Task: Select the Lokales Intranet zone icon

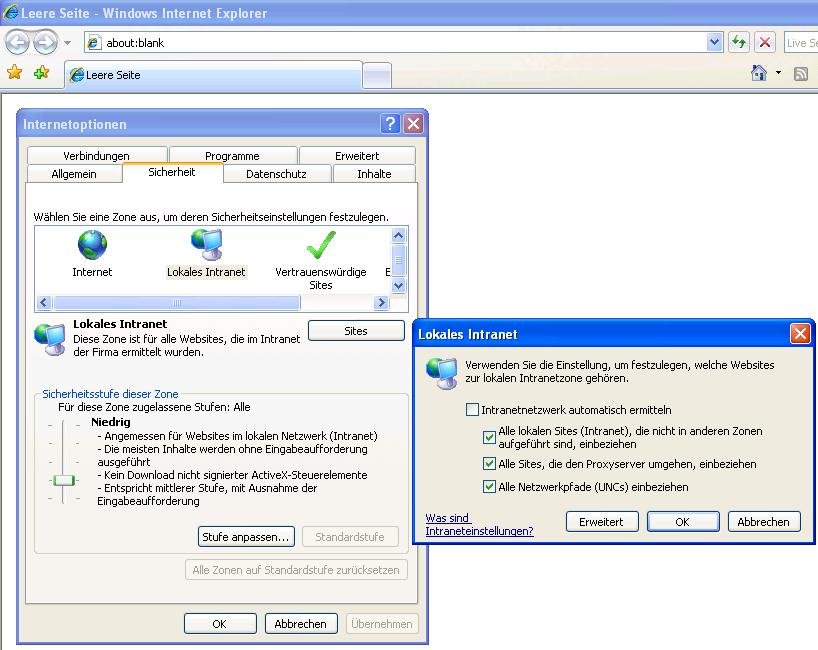Action: point(206,245)
